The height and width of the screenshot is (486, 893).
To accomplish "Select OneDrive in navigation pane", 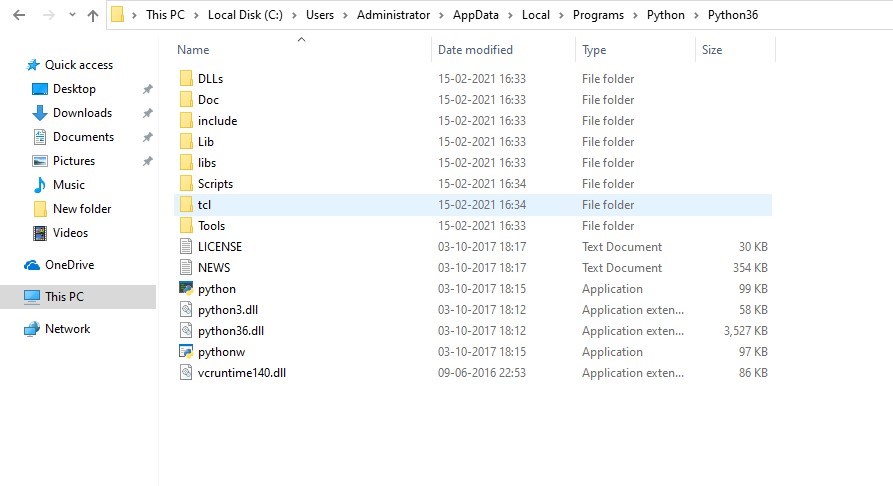I will (69, 265).
